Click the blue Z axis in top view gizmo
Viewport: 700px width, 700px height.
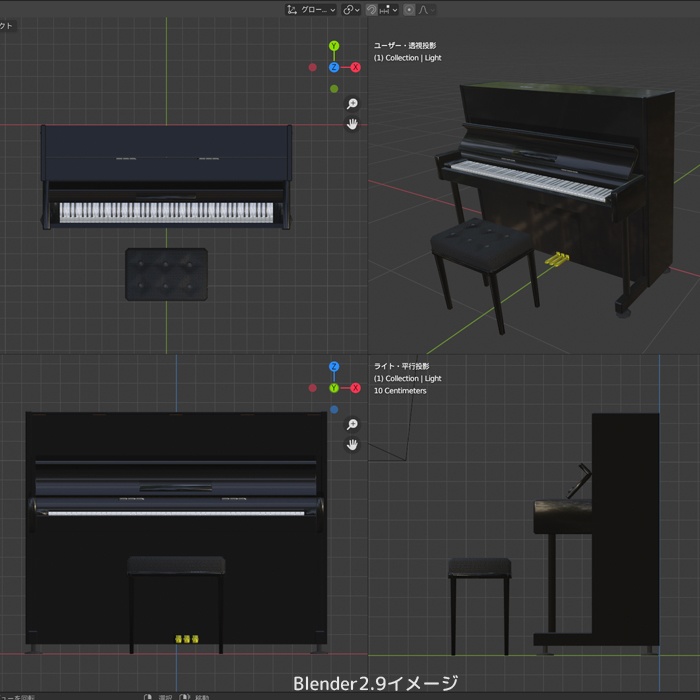pyautogui.click(x=334, y=67)
